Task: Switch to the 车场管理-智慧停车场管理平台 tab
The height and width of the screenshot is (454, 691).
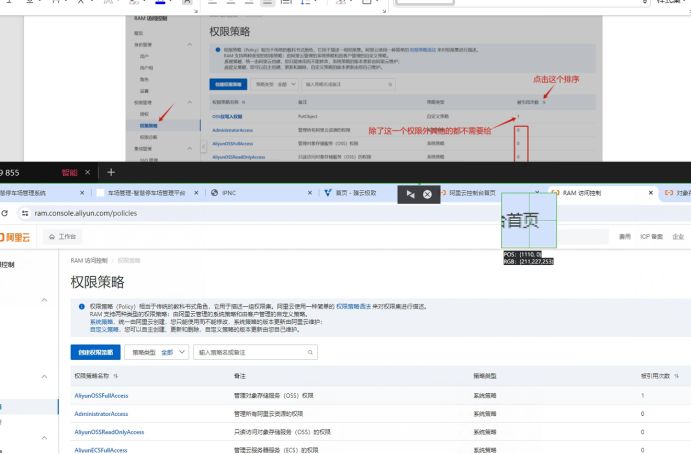Action: (146, 193)
